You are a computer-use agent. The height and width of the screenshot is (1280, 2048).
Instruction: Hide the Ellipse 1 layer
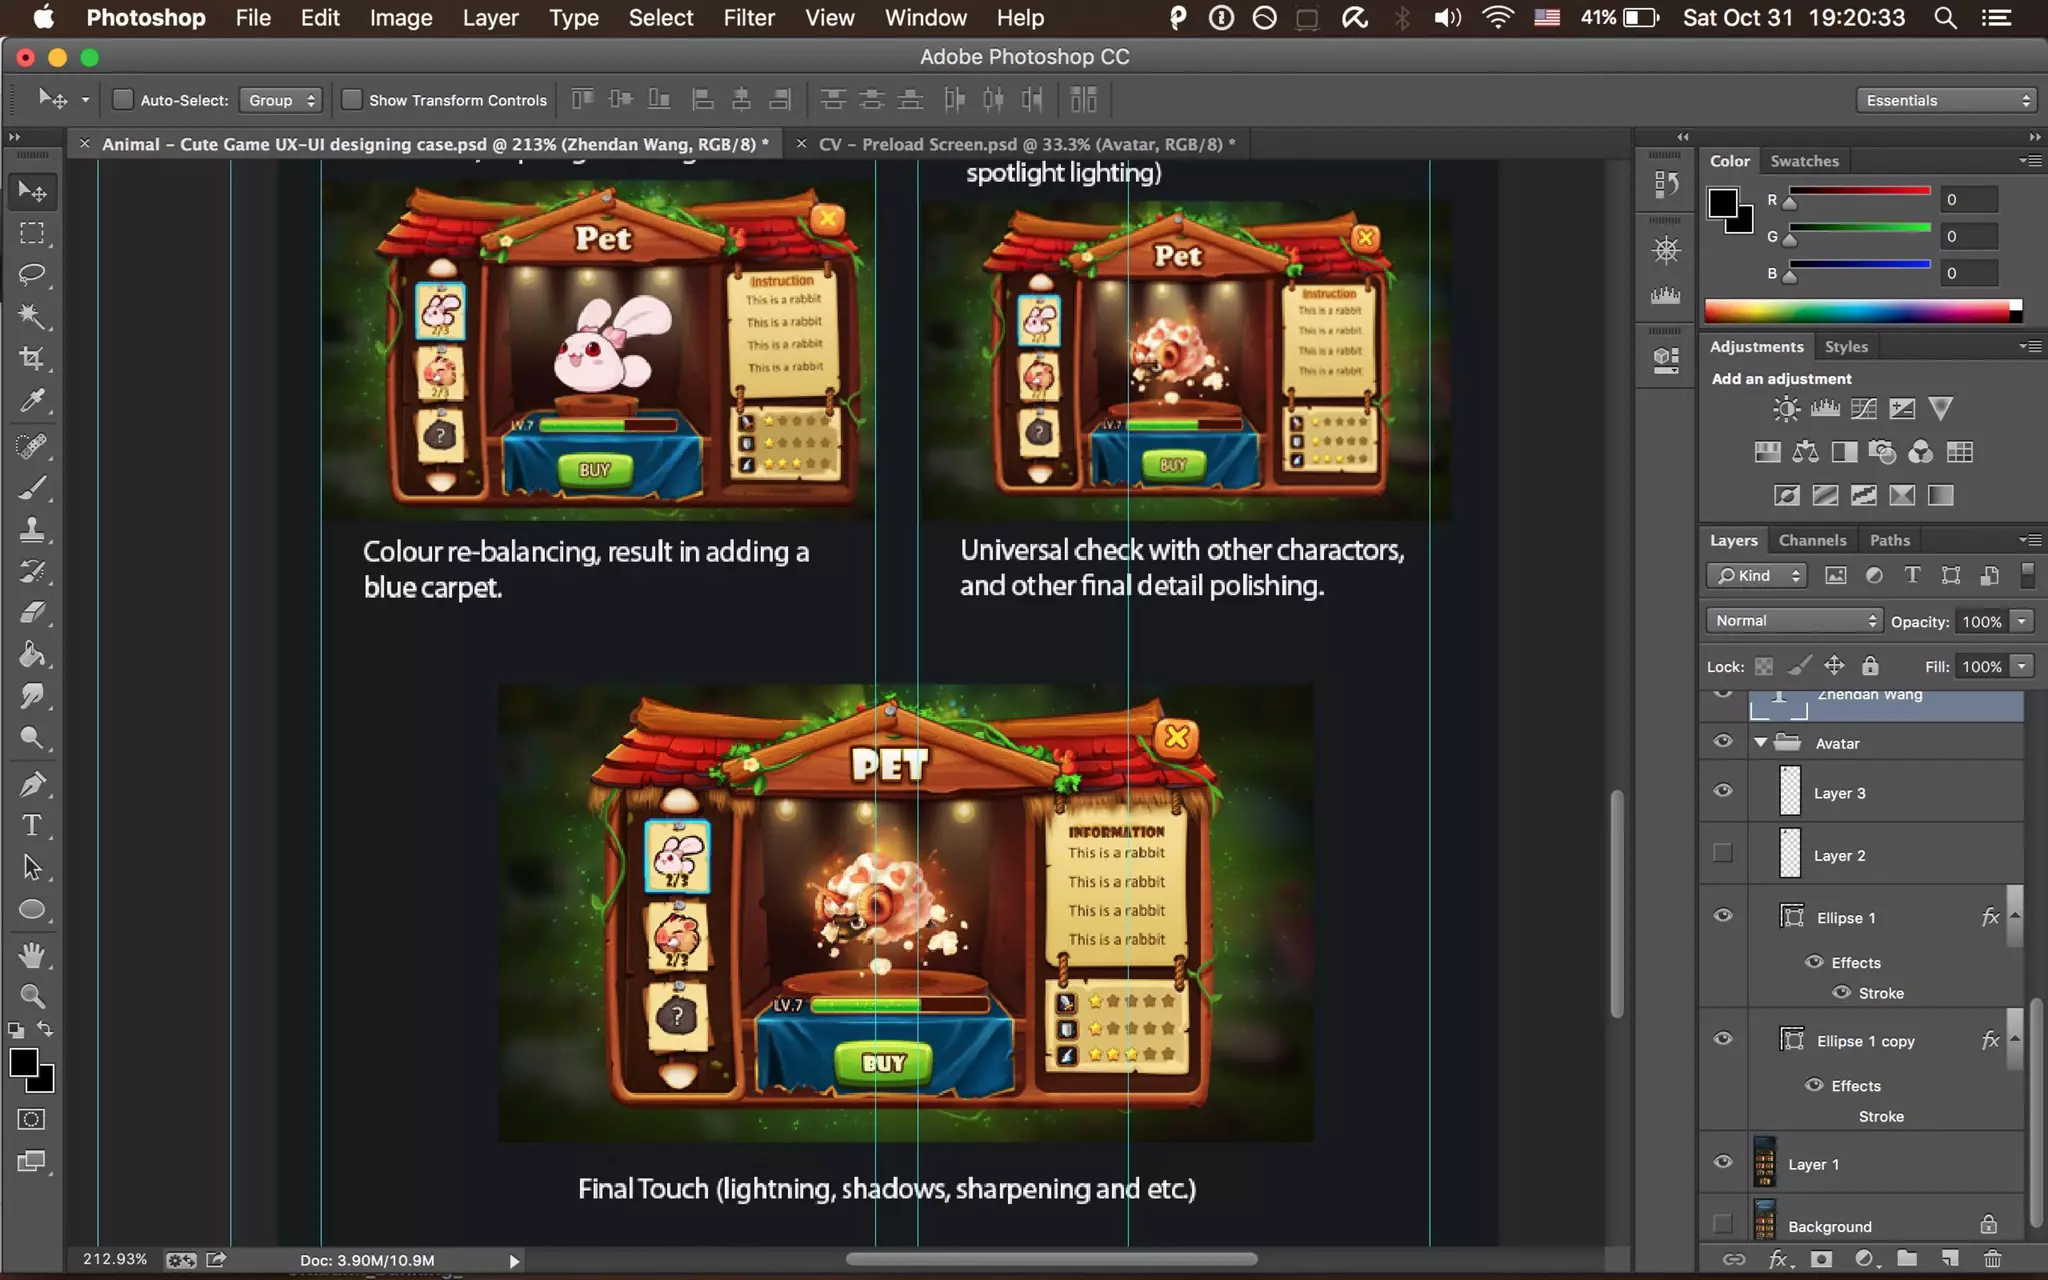pyautogui.click(x=1723, y=916)
